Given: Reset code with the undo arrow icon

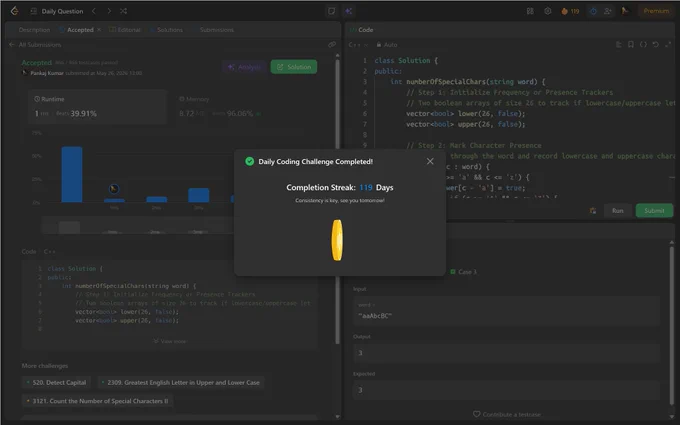Looking at the screenshot, I should [656, 44].
